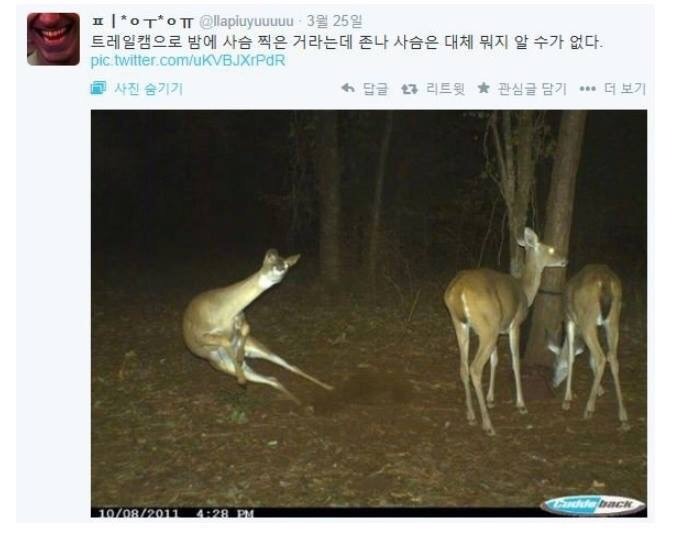Open the pic.twitter.com/uKVBJXrPdR link

point(188,60)
